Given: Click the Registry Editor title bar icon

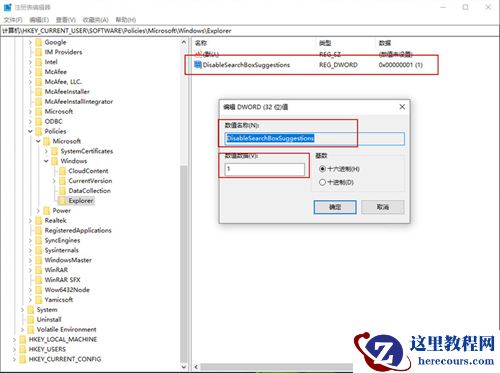Looking at the screenshot, I should tap(7, 7).
